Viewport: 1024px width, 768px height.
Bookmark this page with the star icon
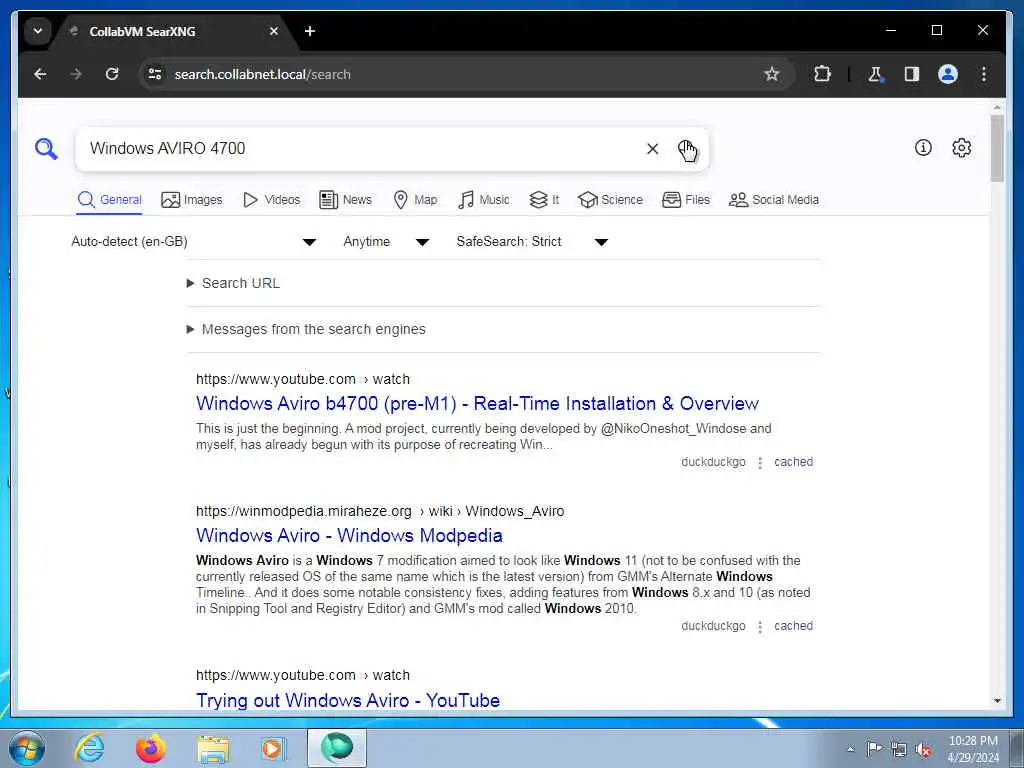(771, 74)
